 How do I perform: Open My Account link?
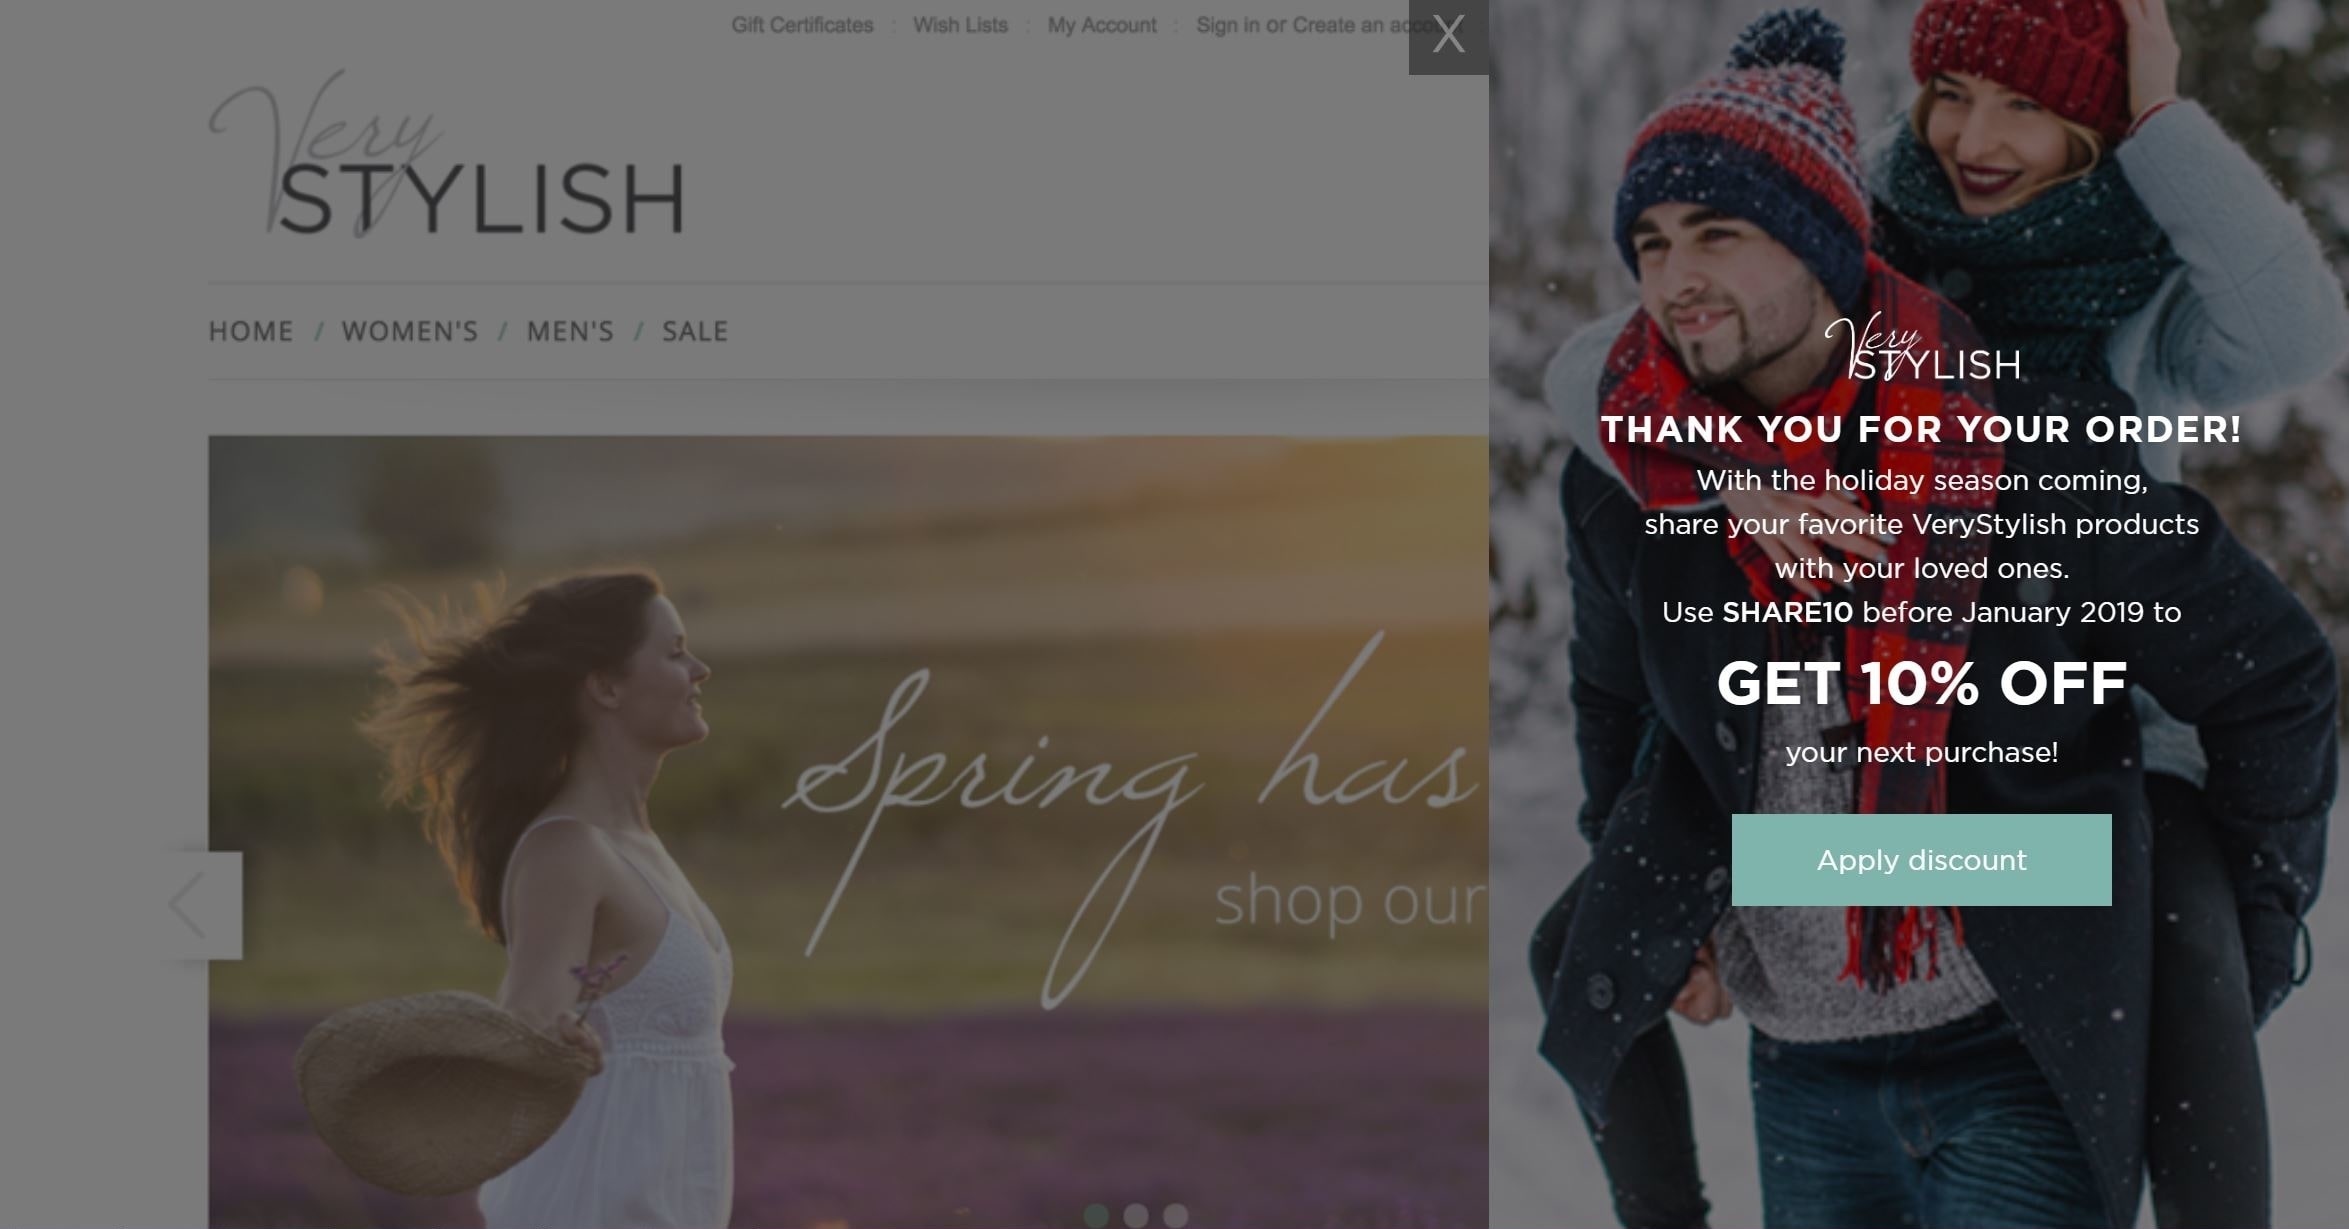(1102, 25)
